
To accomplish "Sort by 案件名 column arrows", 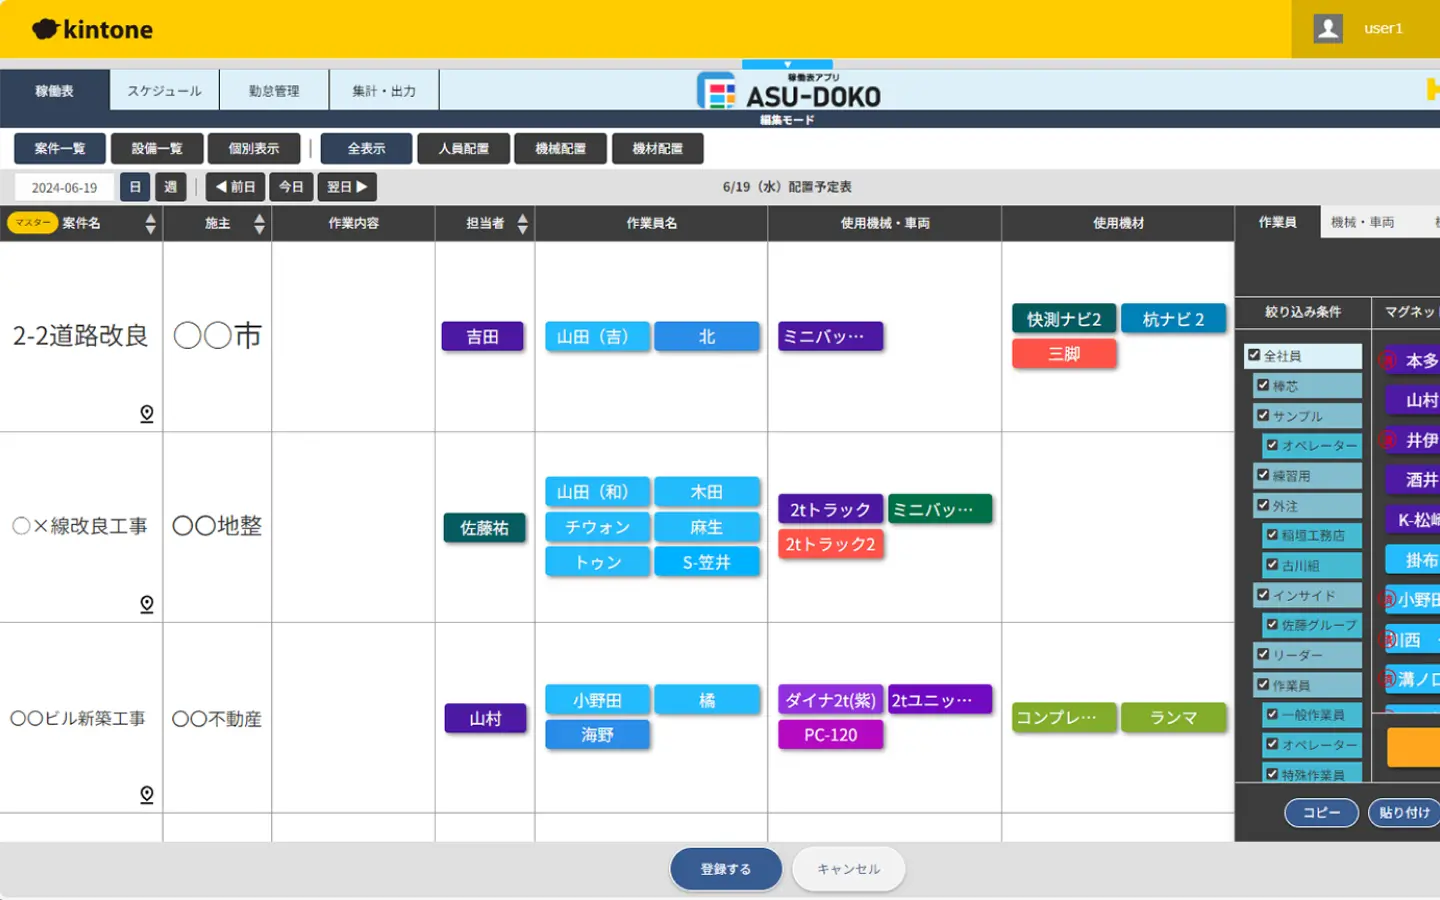I will [x=150, y=223].
